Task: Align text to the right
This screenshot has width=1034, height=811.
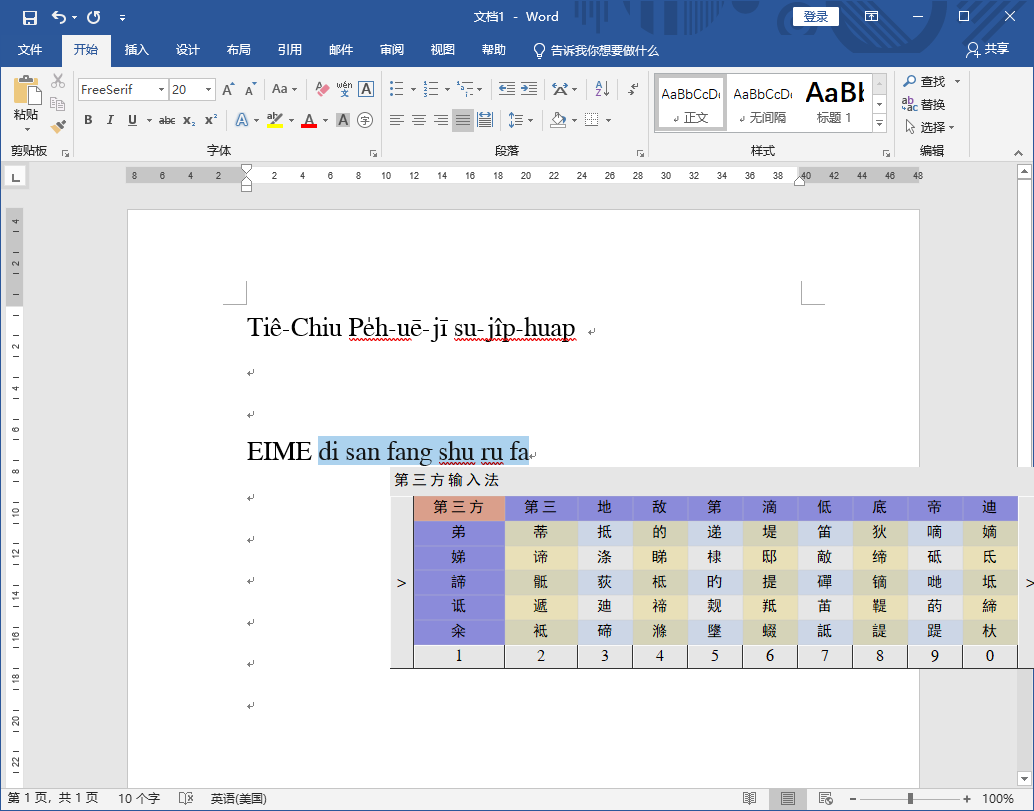Action: coord(441,120)
